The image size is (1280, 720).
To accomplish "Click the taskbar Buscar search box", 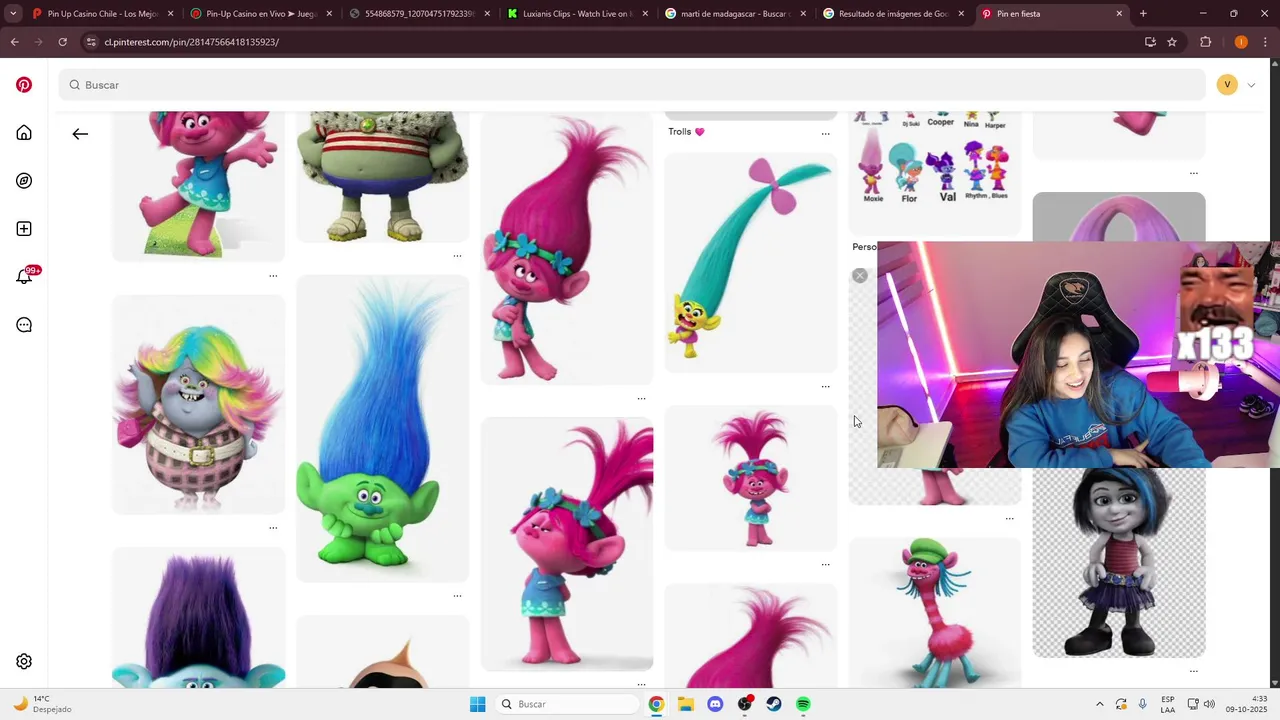I will pyautogui.click(x=567, y=704).
